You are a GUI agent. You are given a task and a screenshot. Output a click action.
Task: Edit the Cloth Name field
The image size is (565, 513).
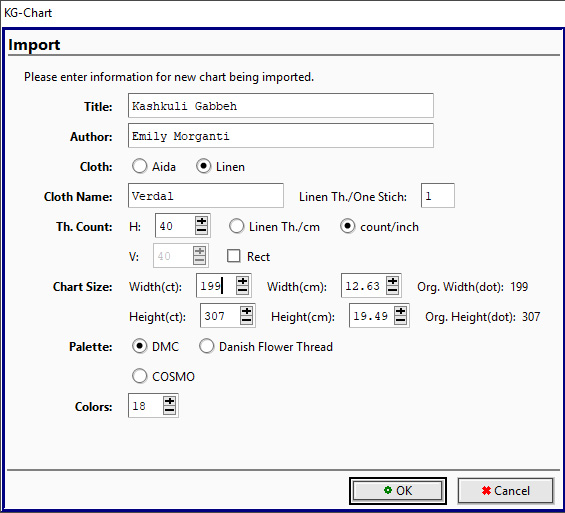(x=206, y=196)
